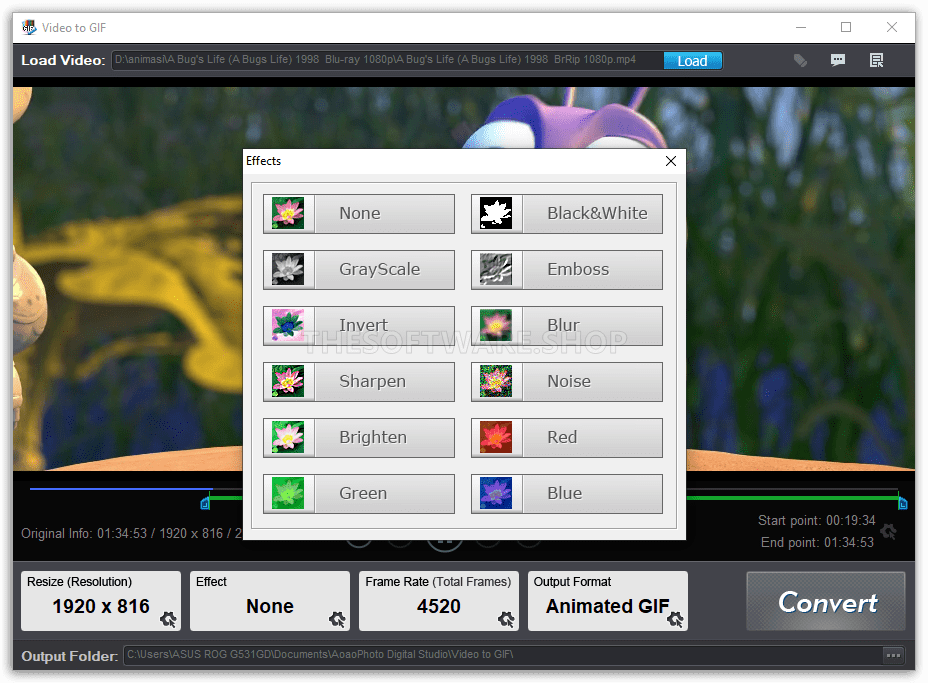The image size is (928, 683).
Task: Click the GrayScale flower preview thumbnail
Action: [x=288, y=269]
